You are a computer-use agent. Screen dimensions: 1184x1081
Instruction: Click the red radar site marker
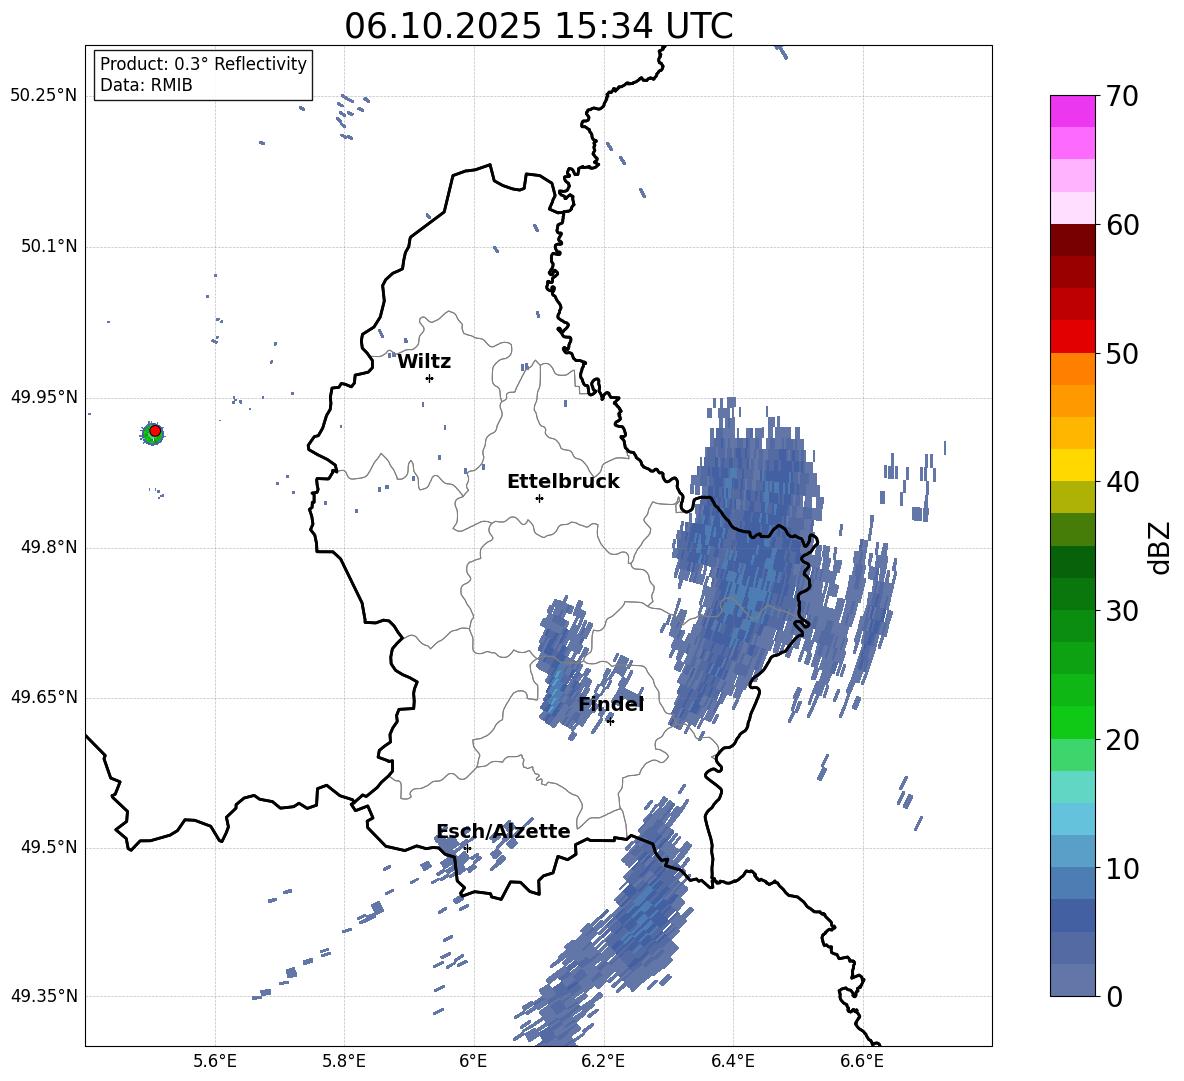click(x=155, y=430)
